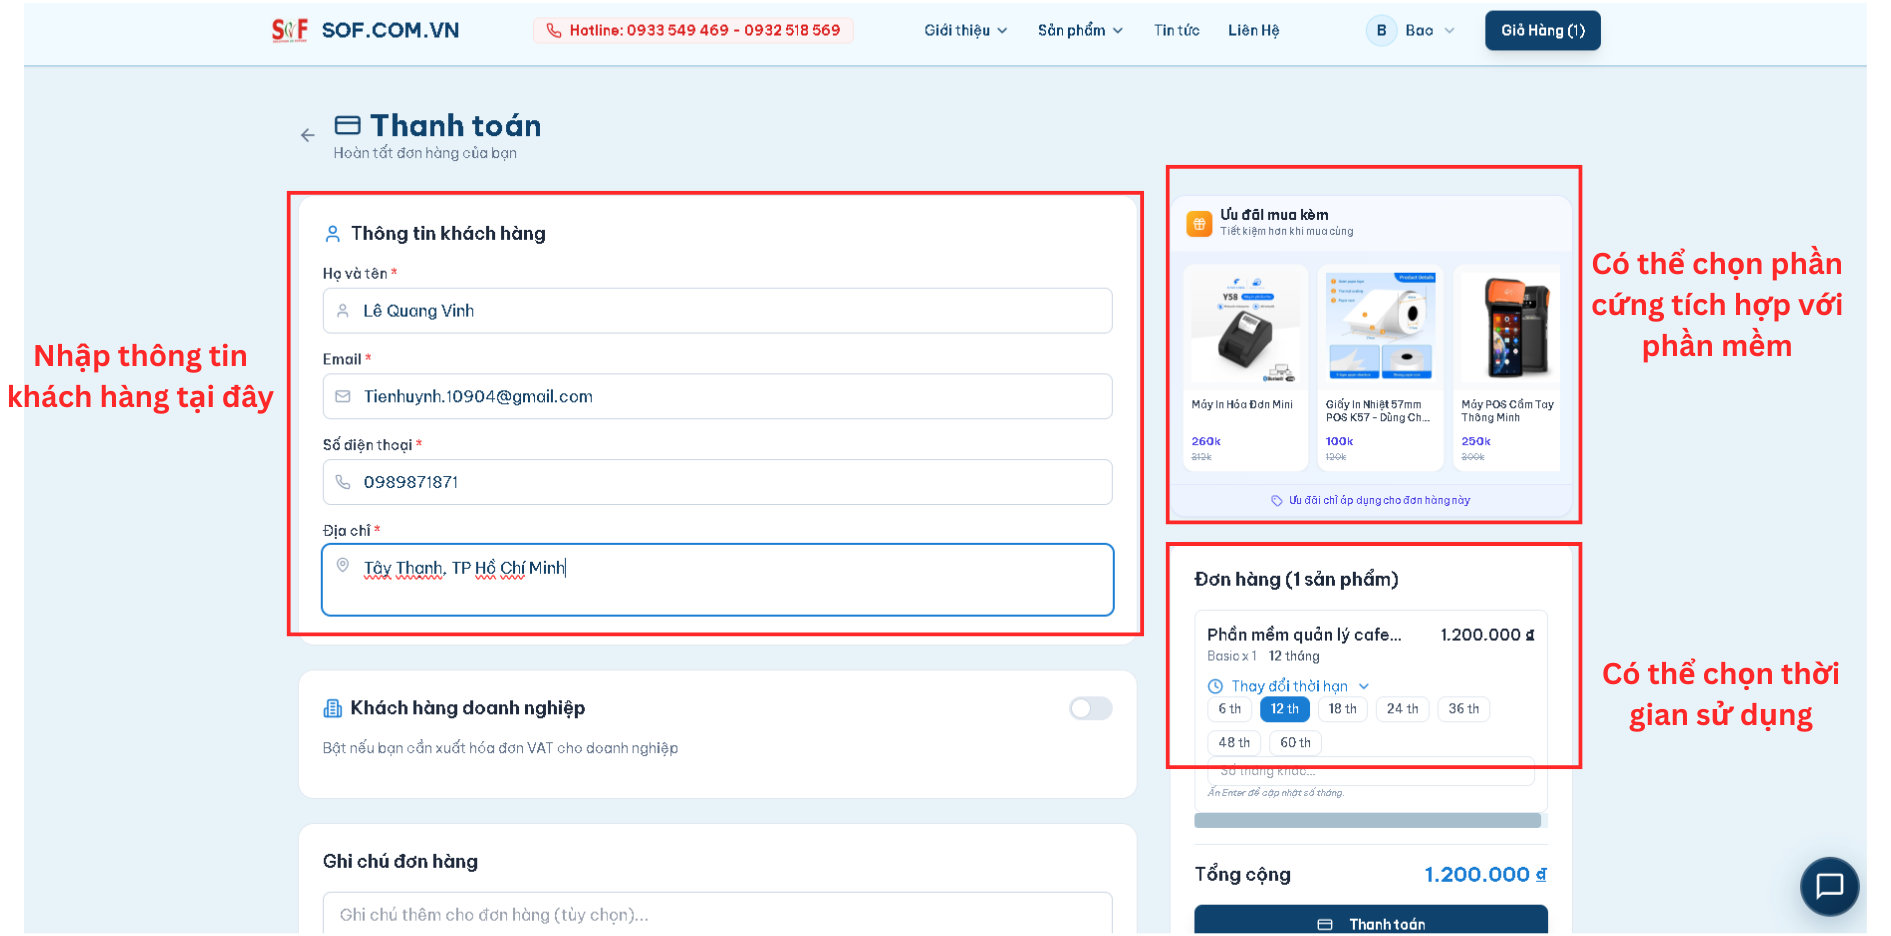Select the 12 th duration option
The width and height of the screenshot is (1891, 936).
tap(1284, 709)
